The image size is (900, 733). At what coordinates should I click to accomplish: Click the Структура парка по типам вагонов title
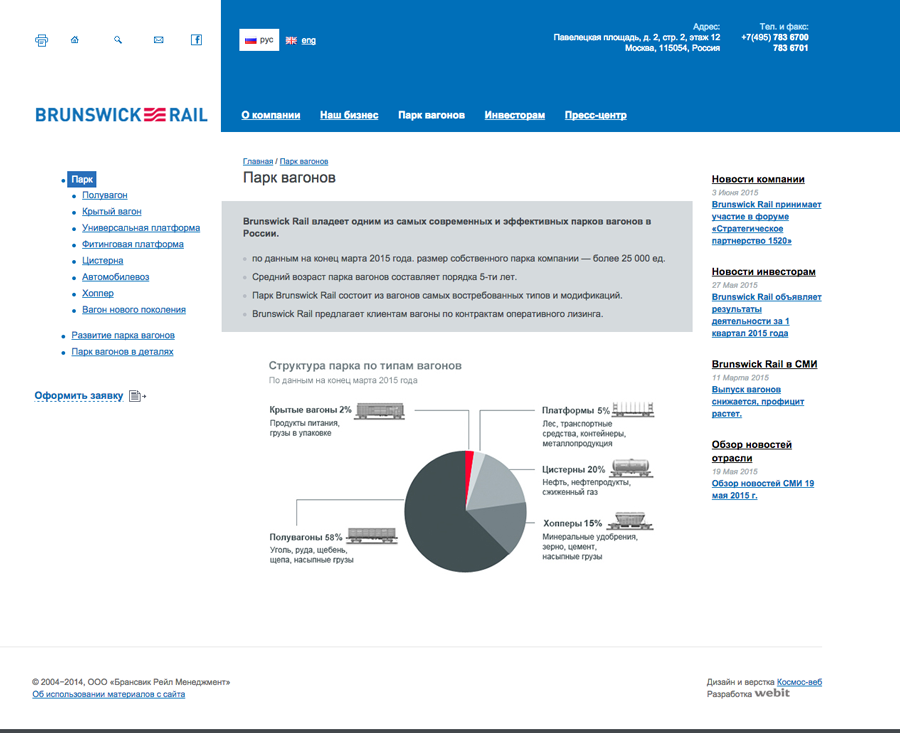click(x=365, y=366)
